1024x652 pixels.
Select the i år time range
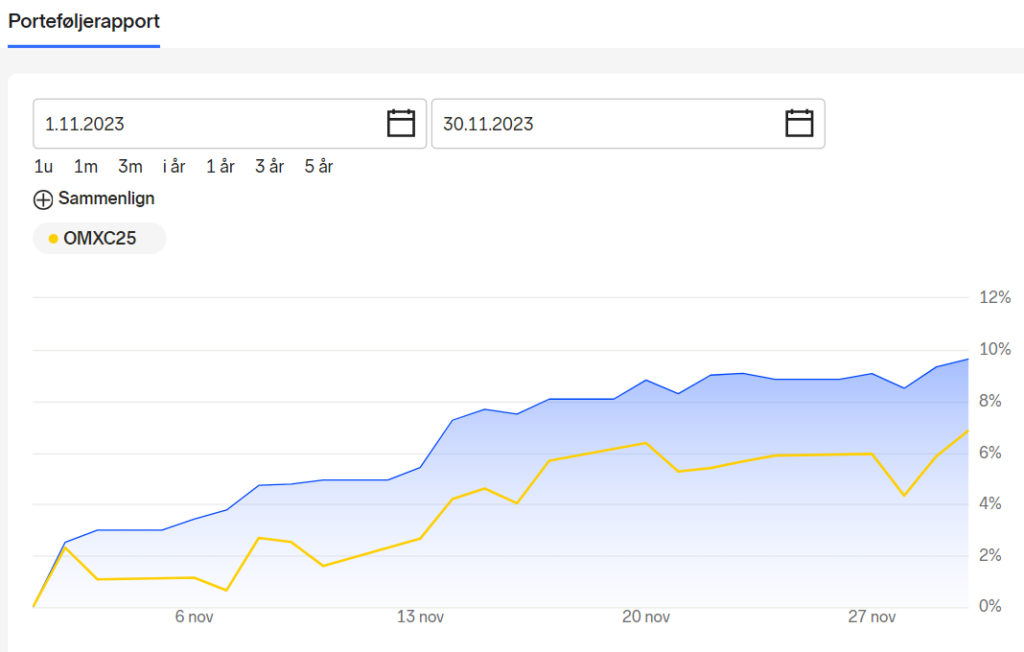(x=174, y=167)
